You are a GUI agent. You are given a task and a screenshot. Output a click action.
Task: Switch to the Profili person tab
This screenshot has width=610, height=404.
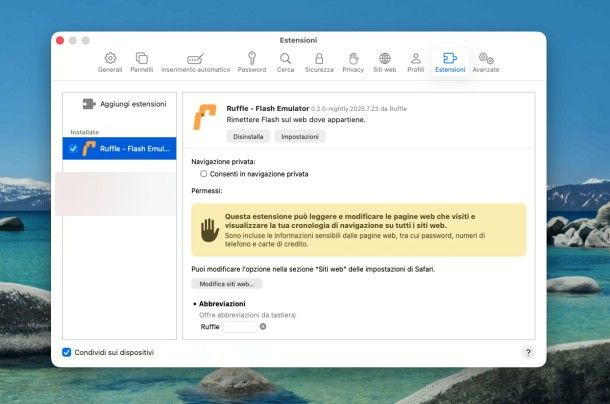[x=415, y=62]
